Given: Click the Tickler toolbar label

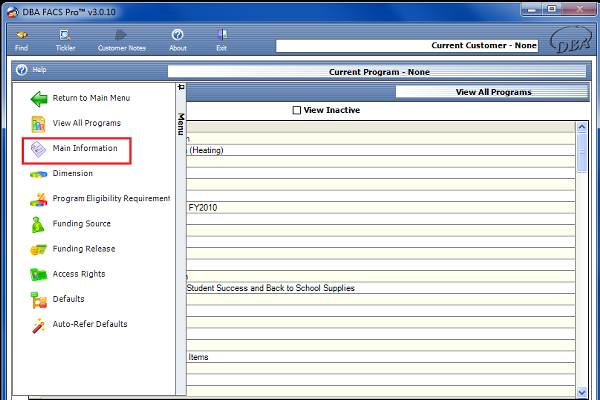Looking at the screenshot, I should [x=65, y=48].
